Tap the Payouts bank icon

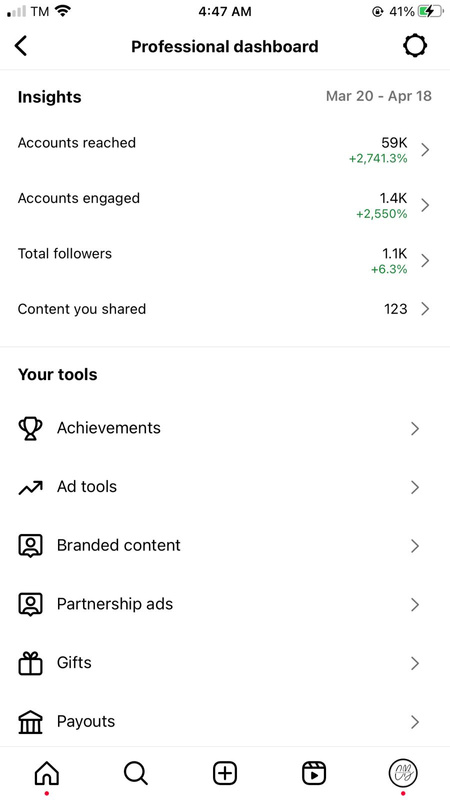(31, 722)
